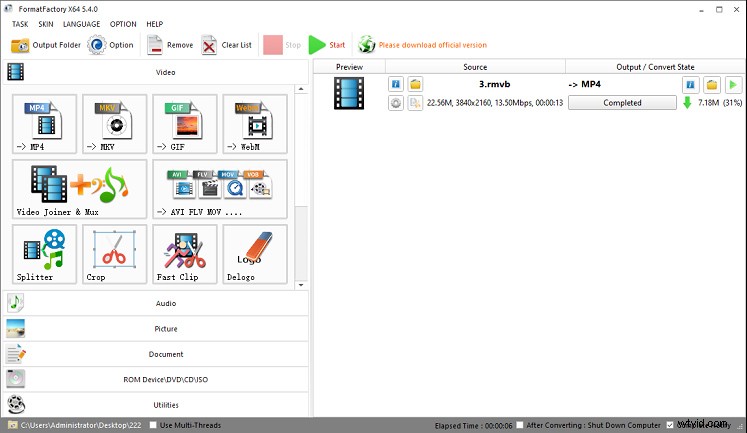This screenshot has width=747, height=433.
Task: Expand the Audio category
Action: pos(156,303)
